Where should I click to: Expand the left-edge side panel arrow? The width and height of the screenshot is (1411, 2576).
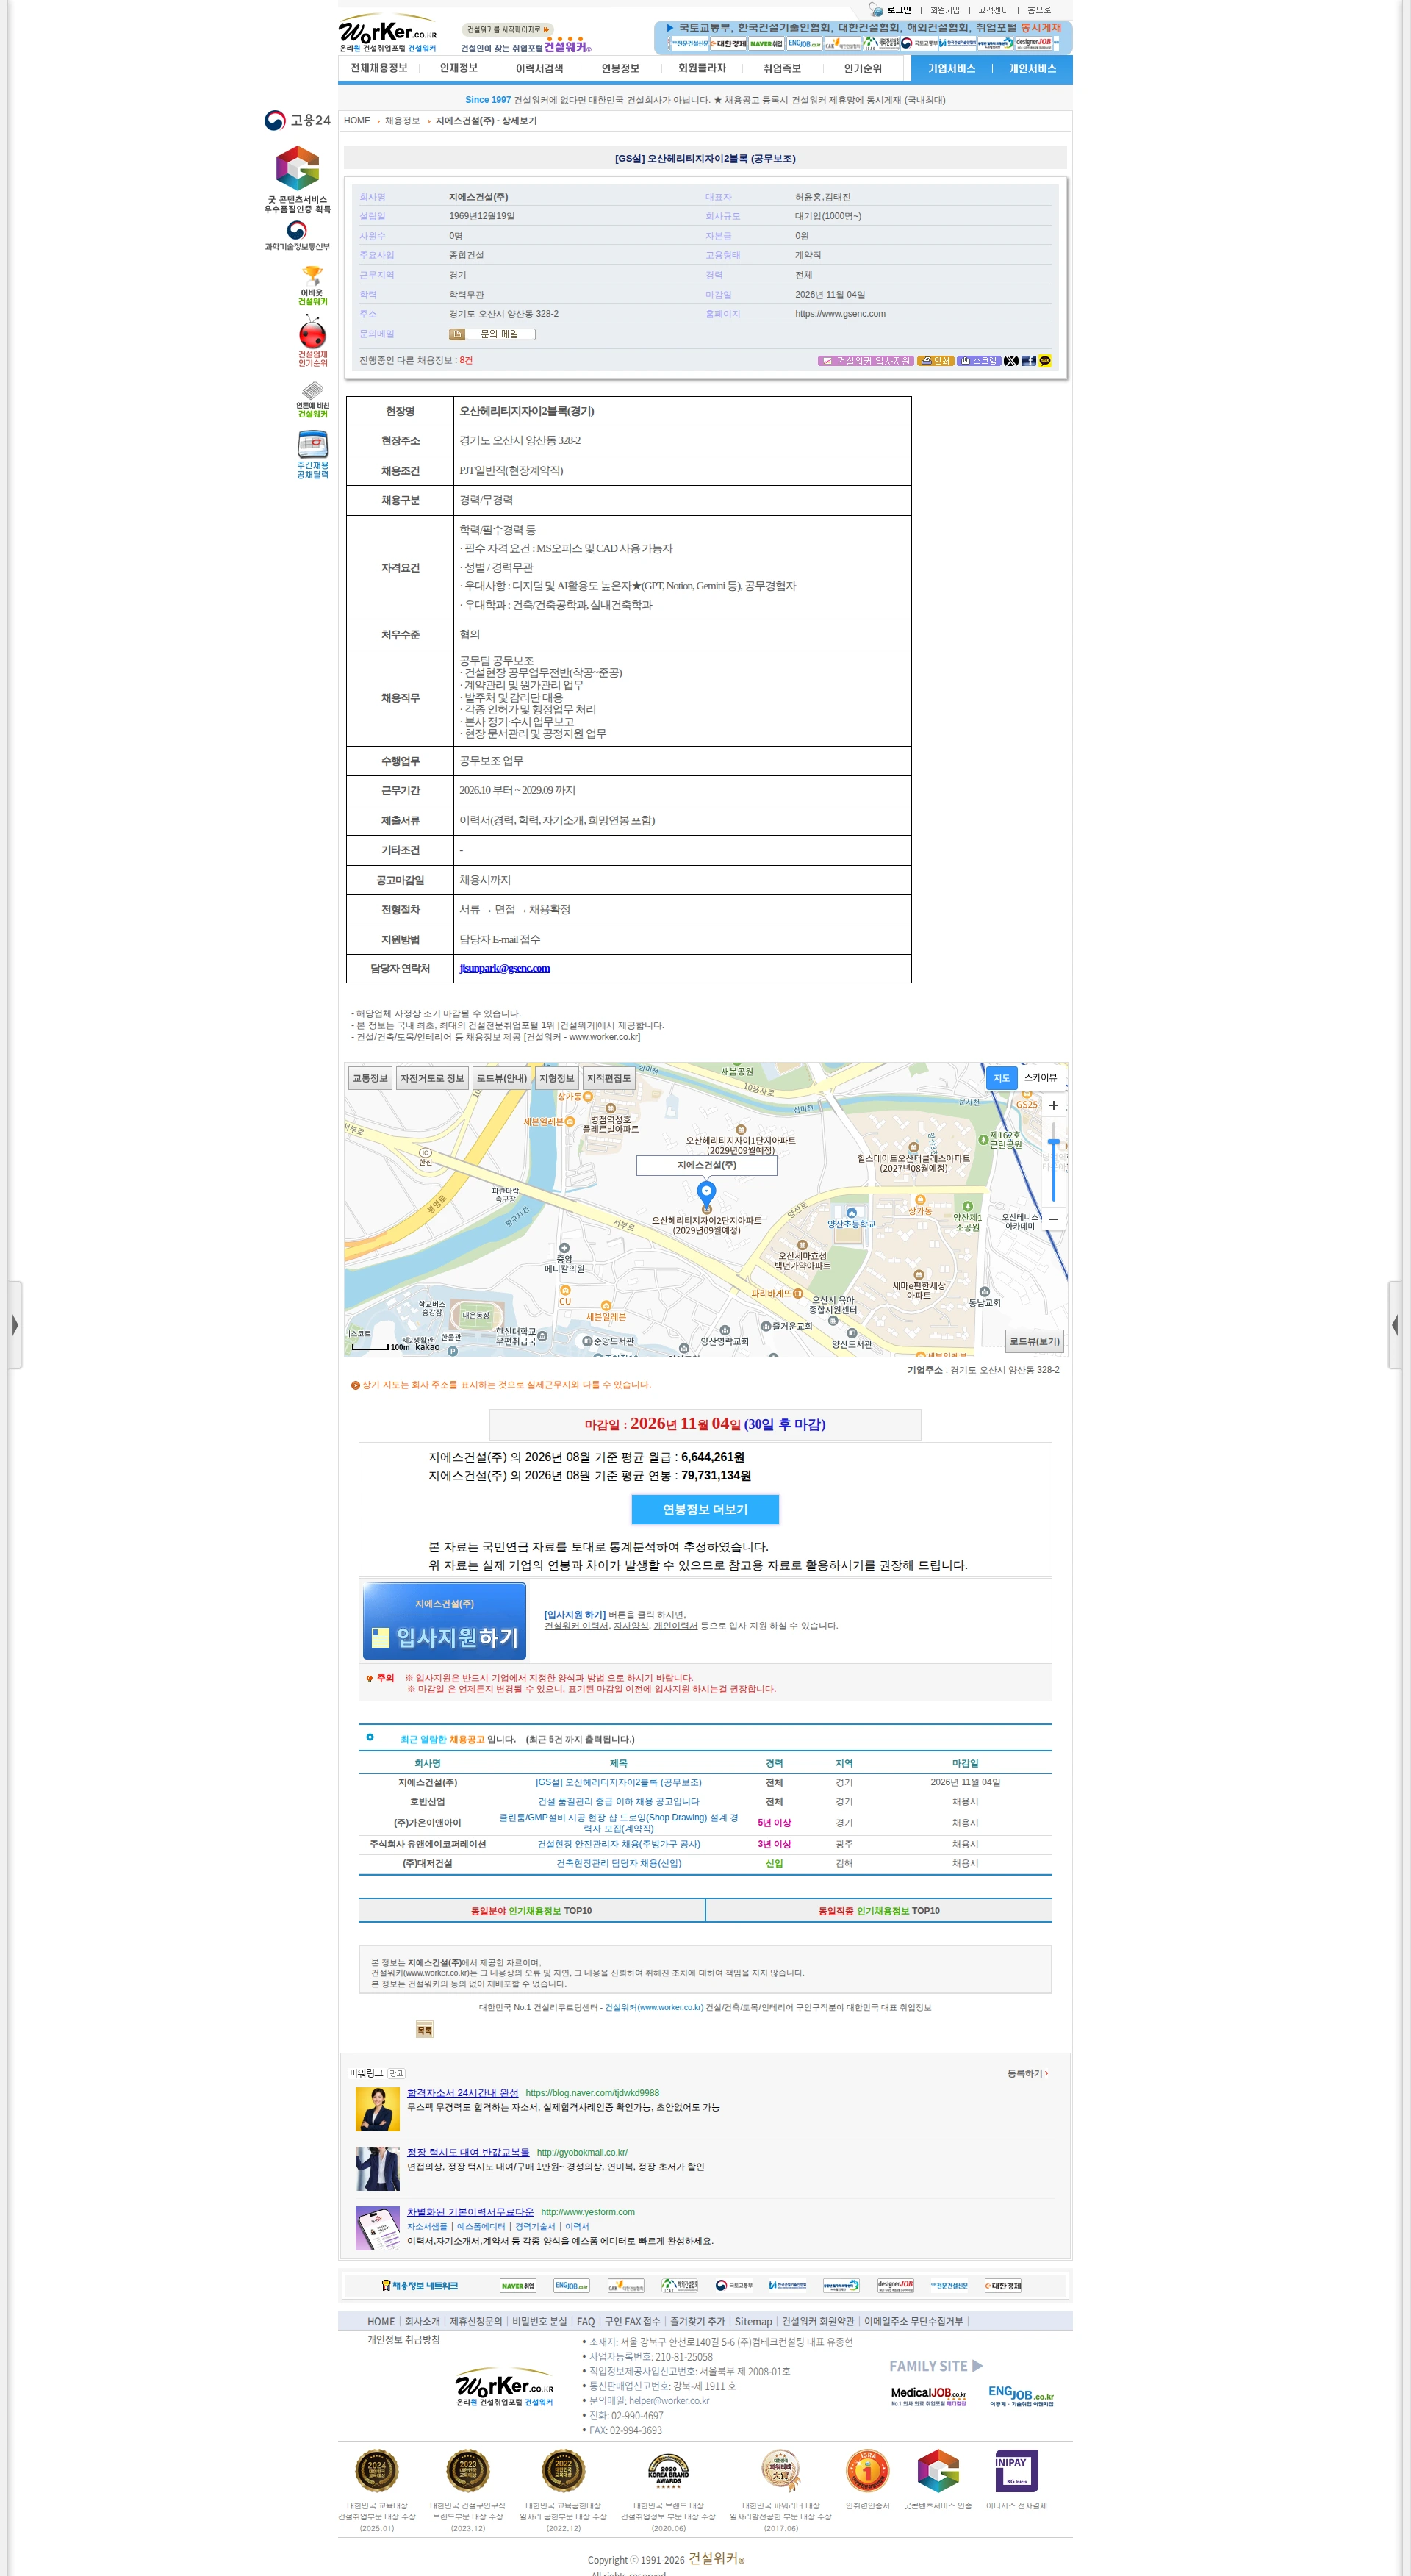(x=15, y=1325)
